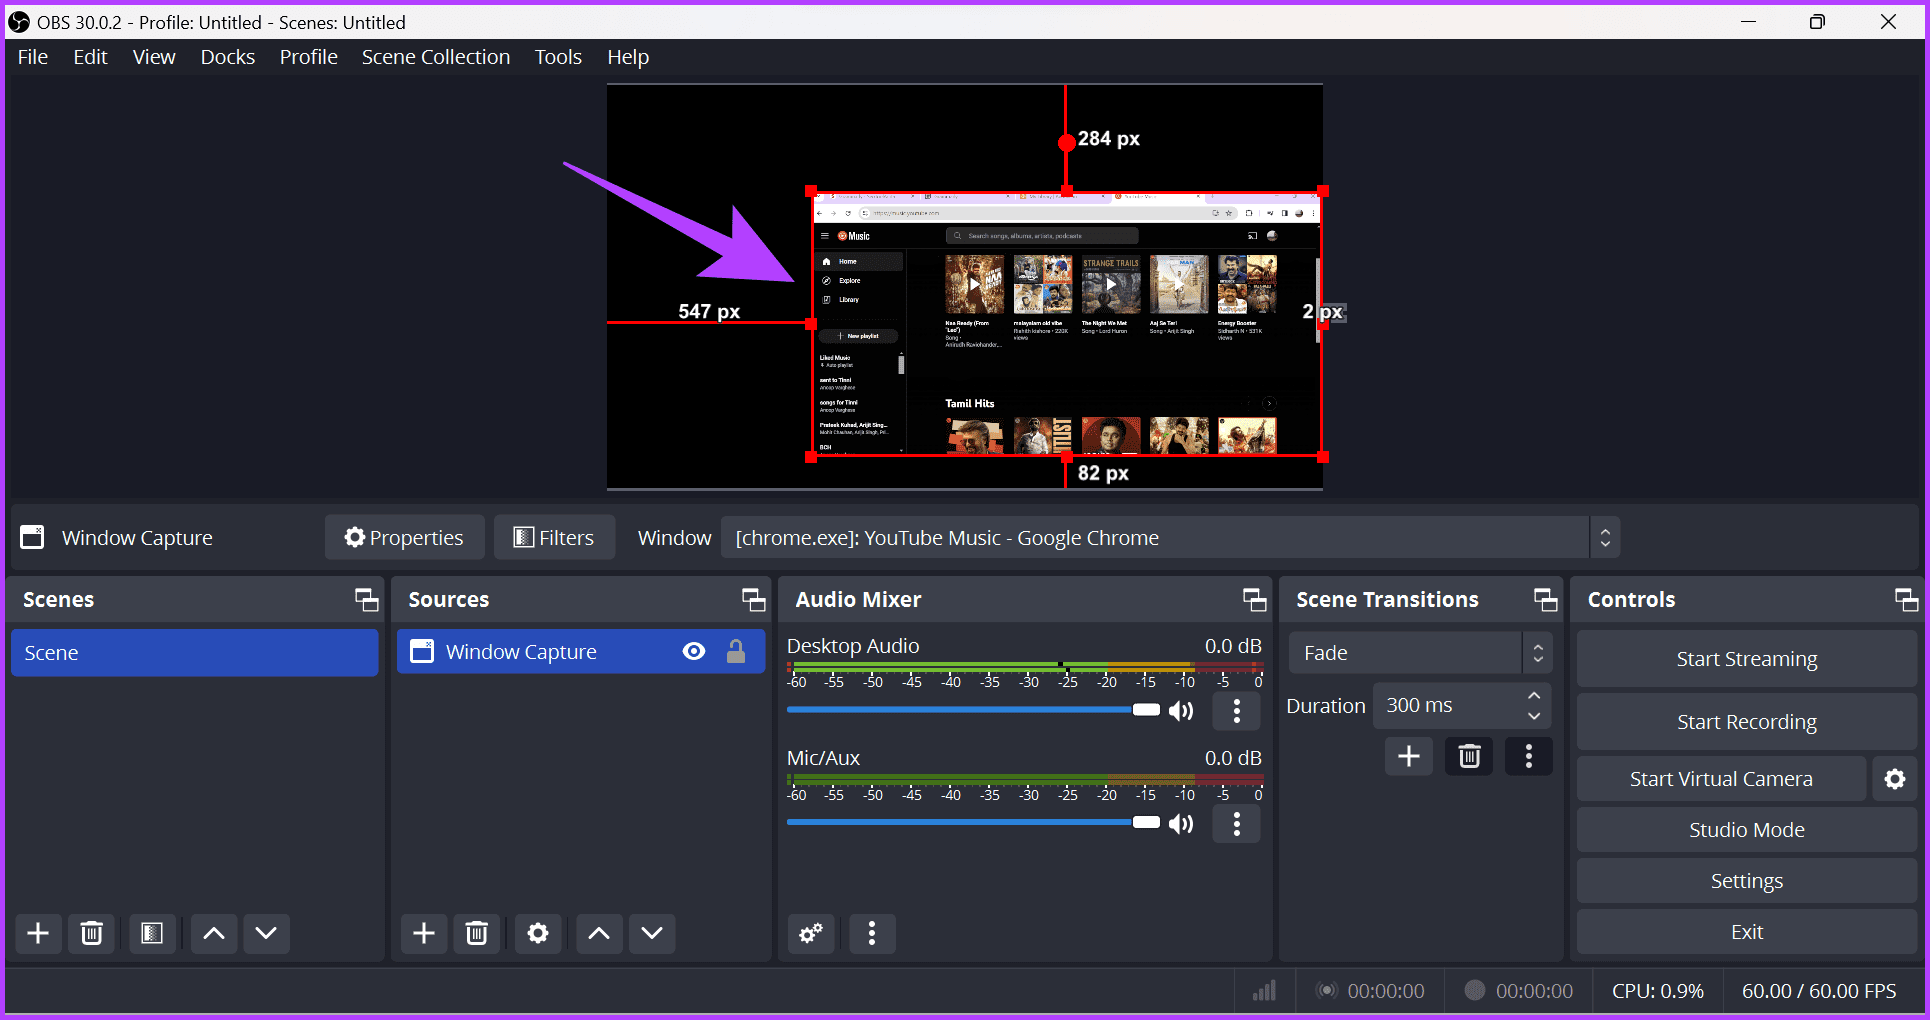
Task: Pop out the Sources dock
Action: pos(753,599)
